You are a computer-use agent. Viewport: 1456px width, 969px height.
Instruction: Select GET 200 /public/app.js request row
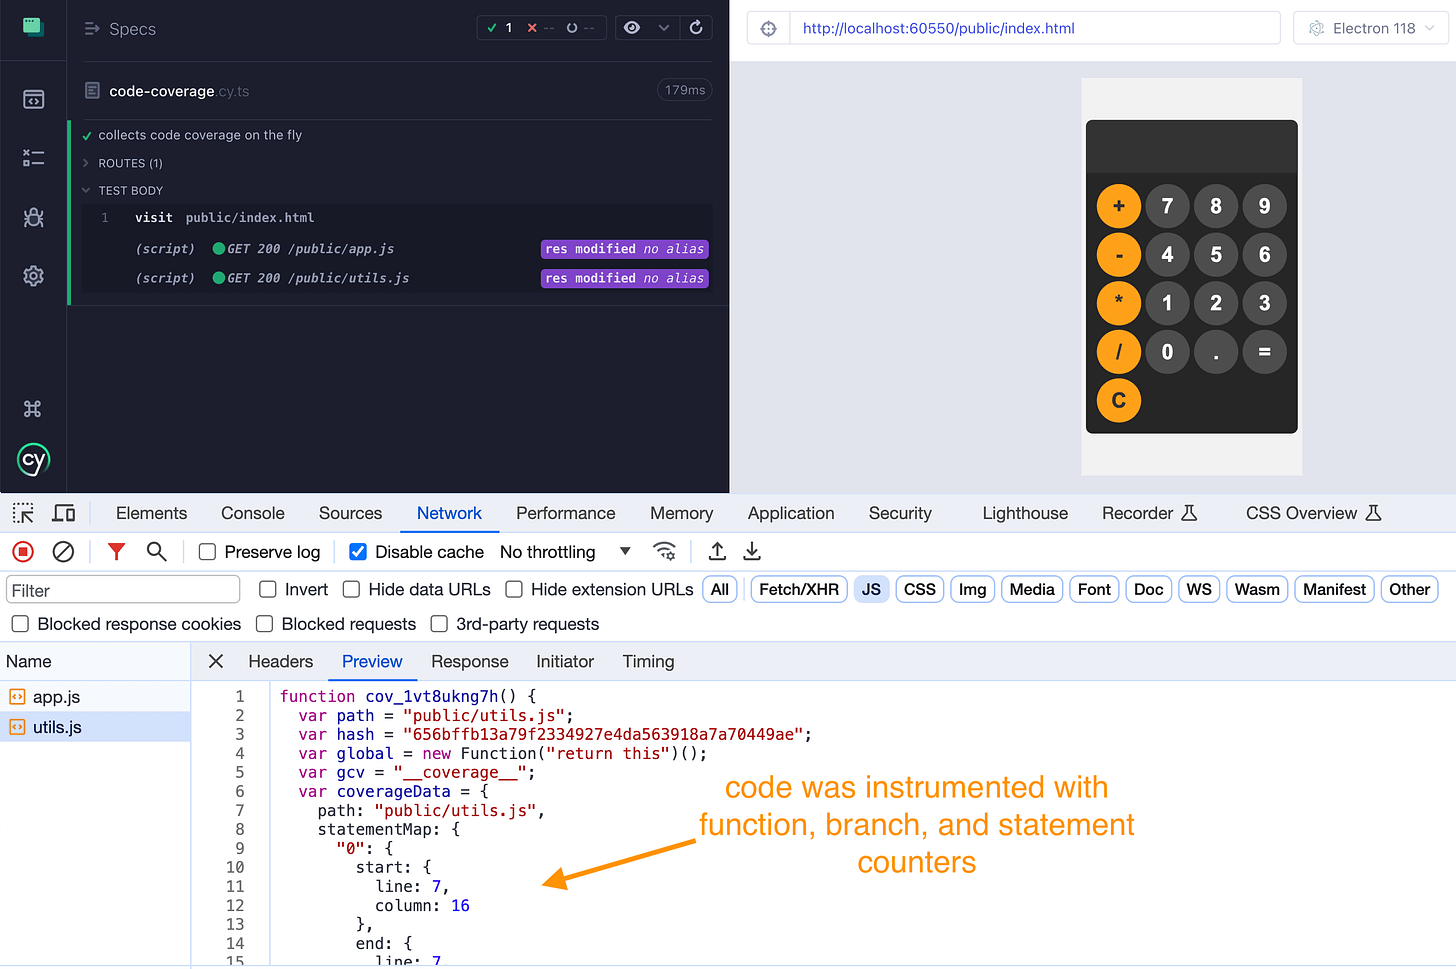(398, 249)
